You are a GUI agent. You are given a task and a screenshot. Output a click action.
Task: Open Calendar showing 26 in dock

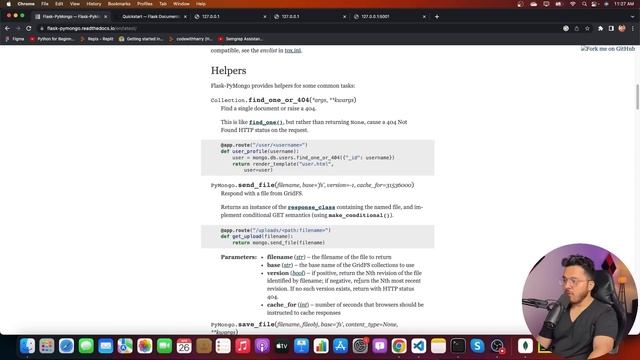(x=184, y=346)
